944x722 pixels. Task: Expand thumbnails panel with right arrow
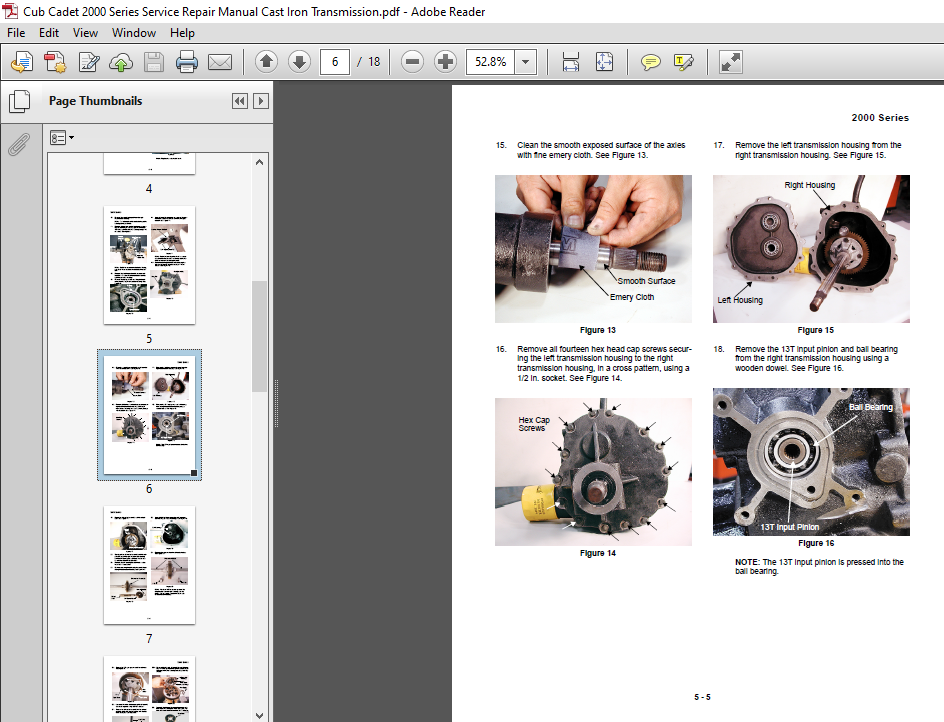click(x=261, y=101)
